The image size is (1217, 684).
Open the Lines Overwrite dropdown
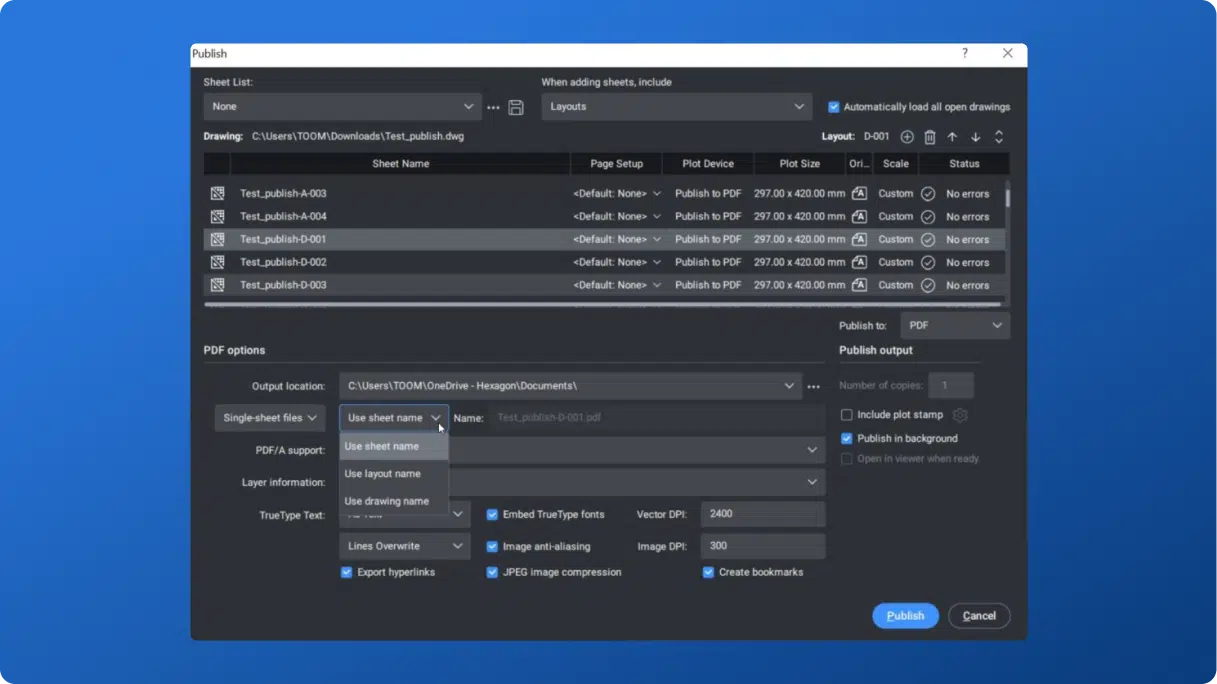pos(404,546)
